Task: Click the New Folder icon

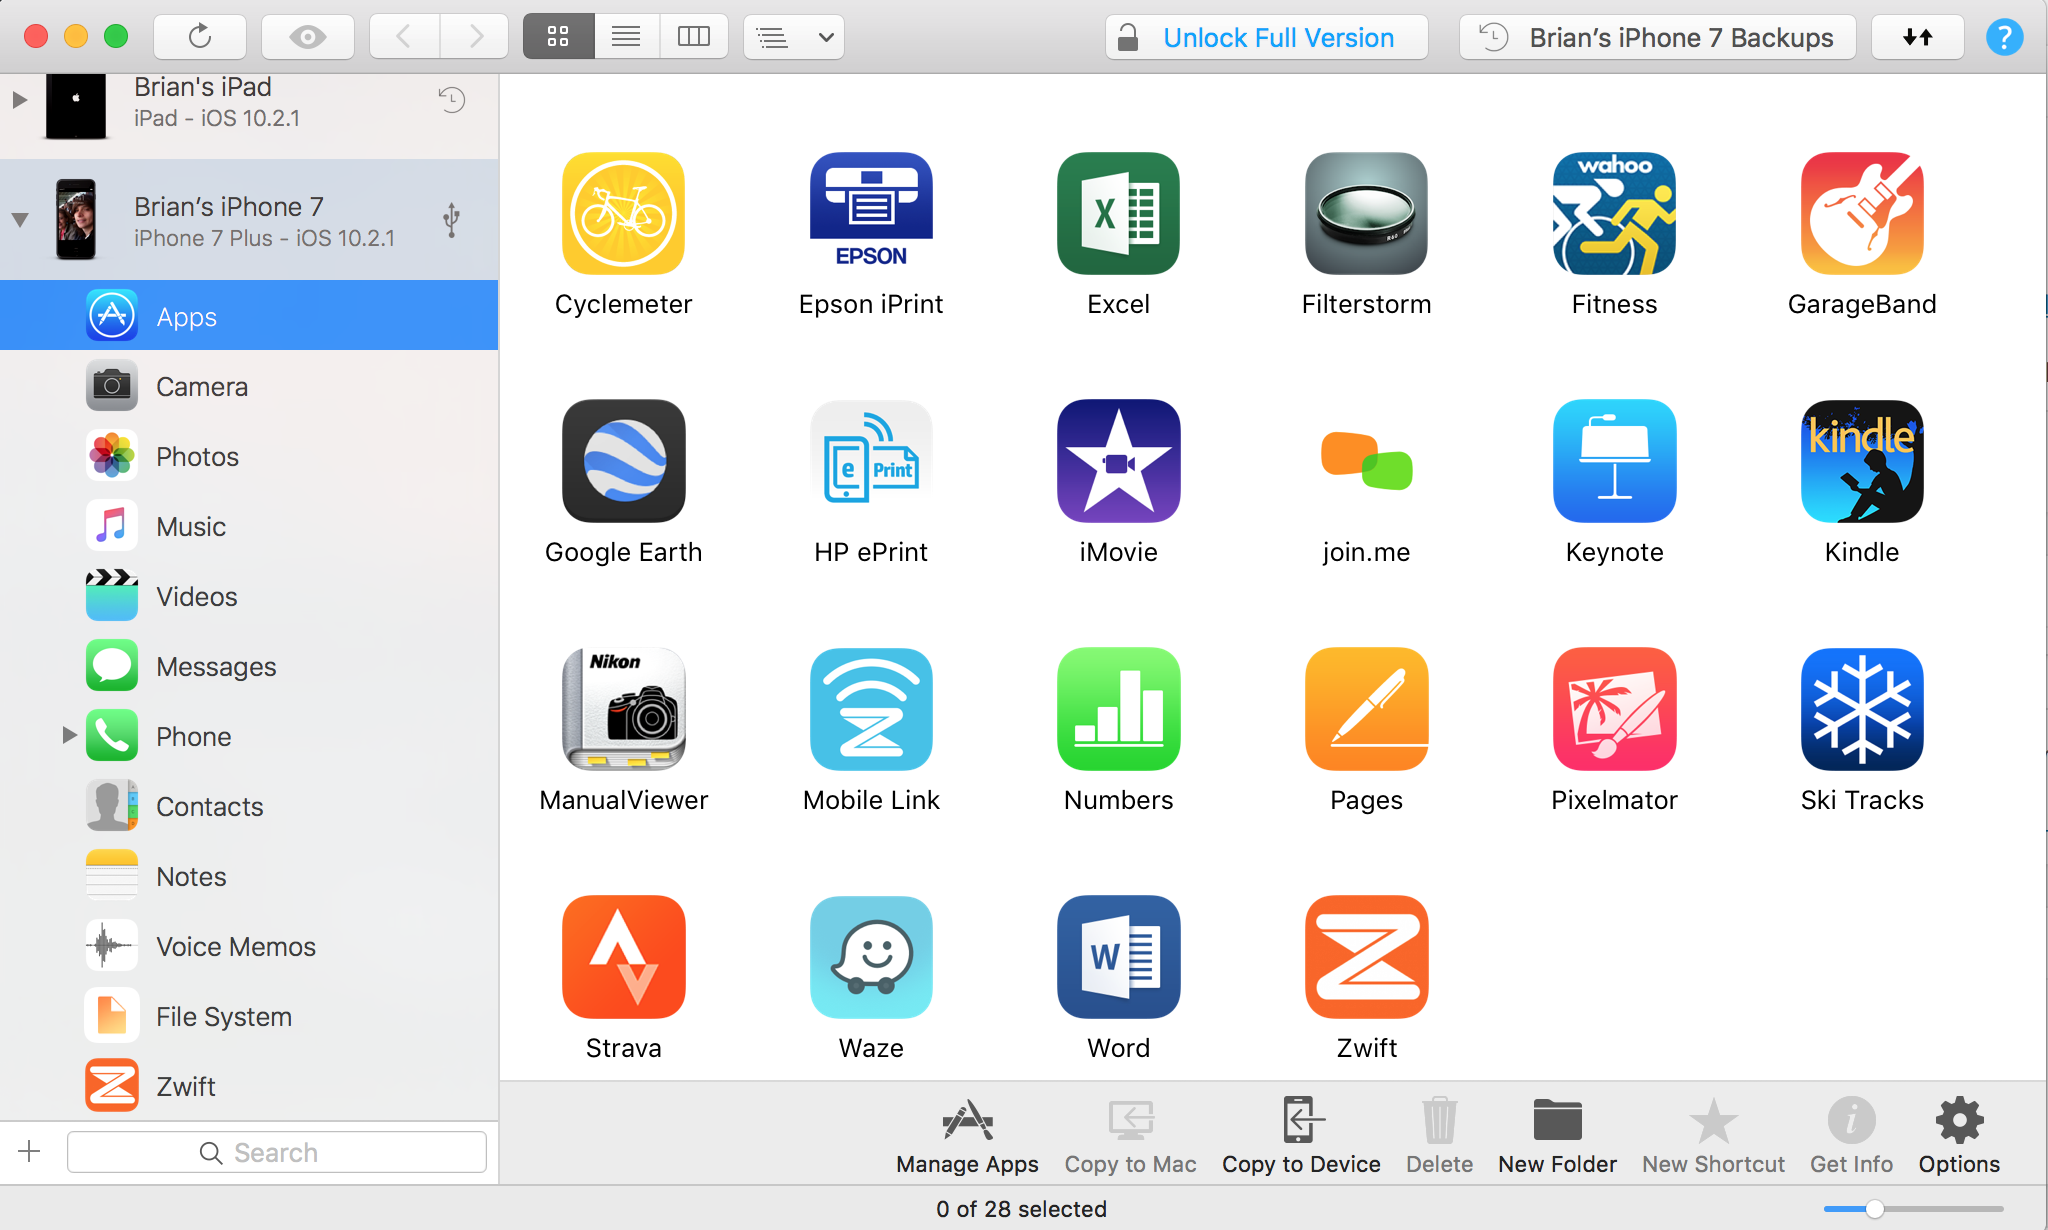Action: click(x=1557, y=1122)
